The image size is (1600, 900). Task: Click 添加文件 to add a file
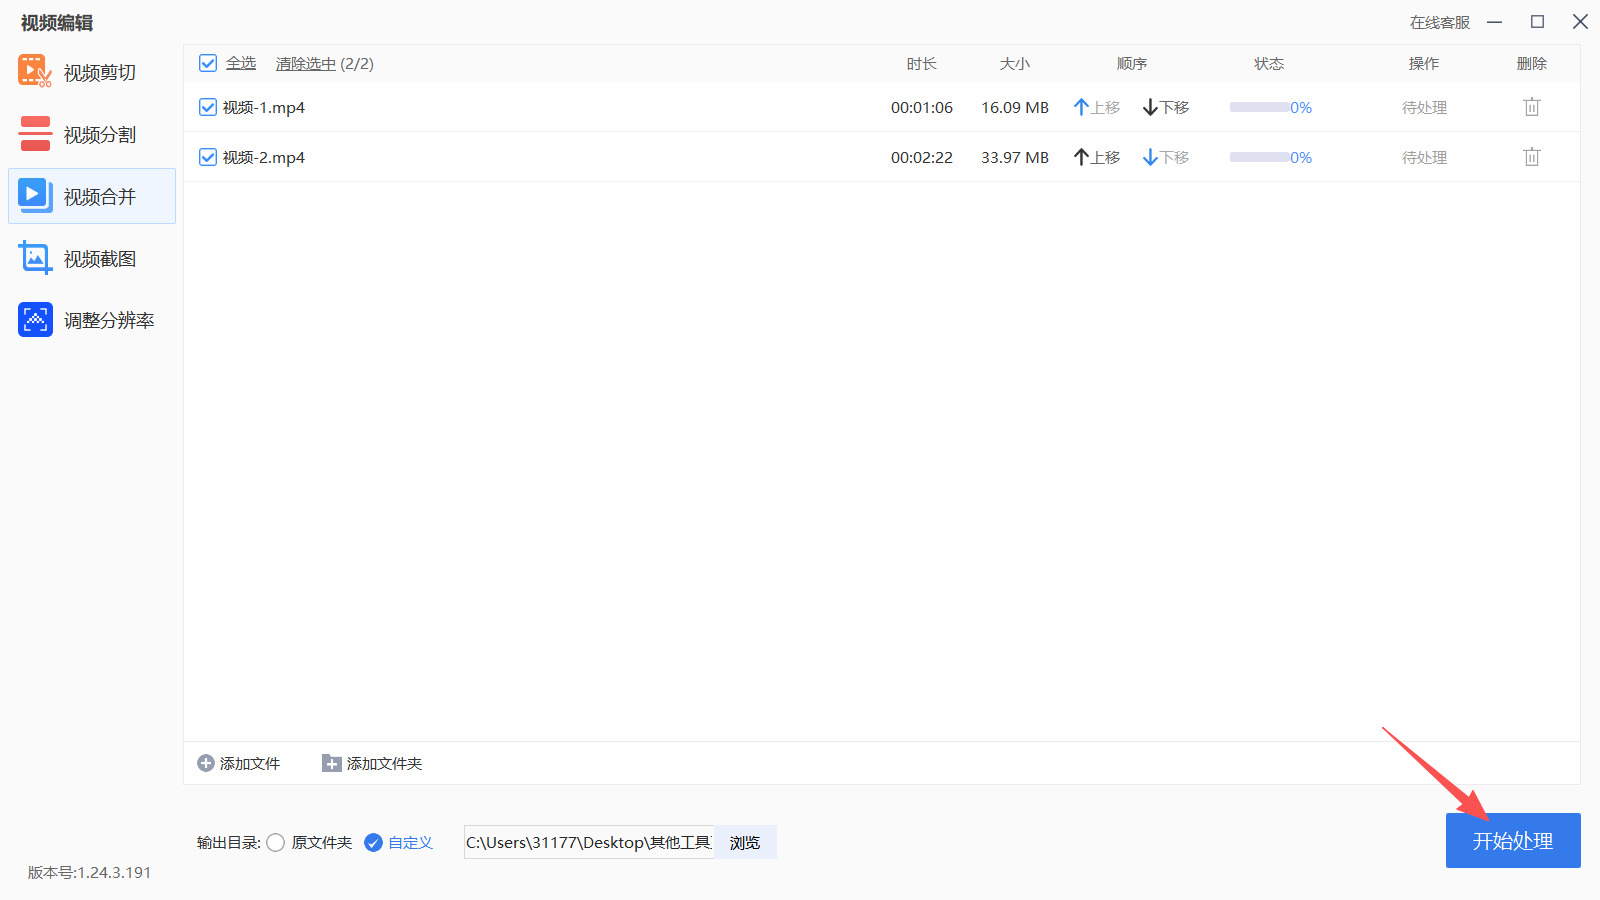click(x=239, y=763)
